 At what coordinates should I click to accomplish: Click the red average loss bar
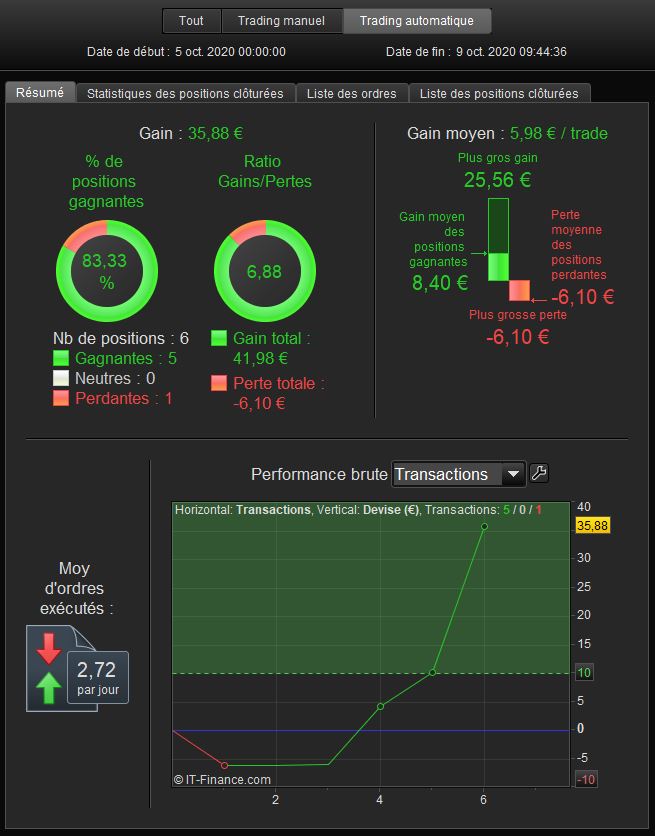520,291
